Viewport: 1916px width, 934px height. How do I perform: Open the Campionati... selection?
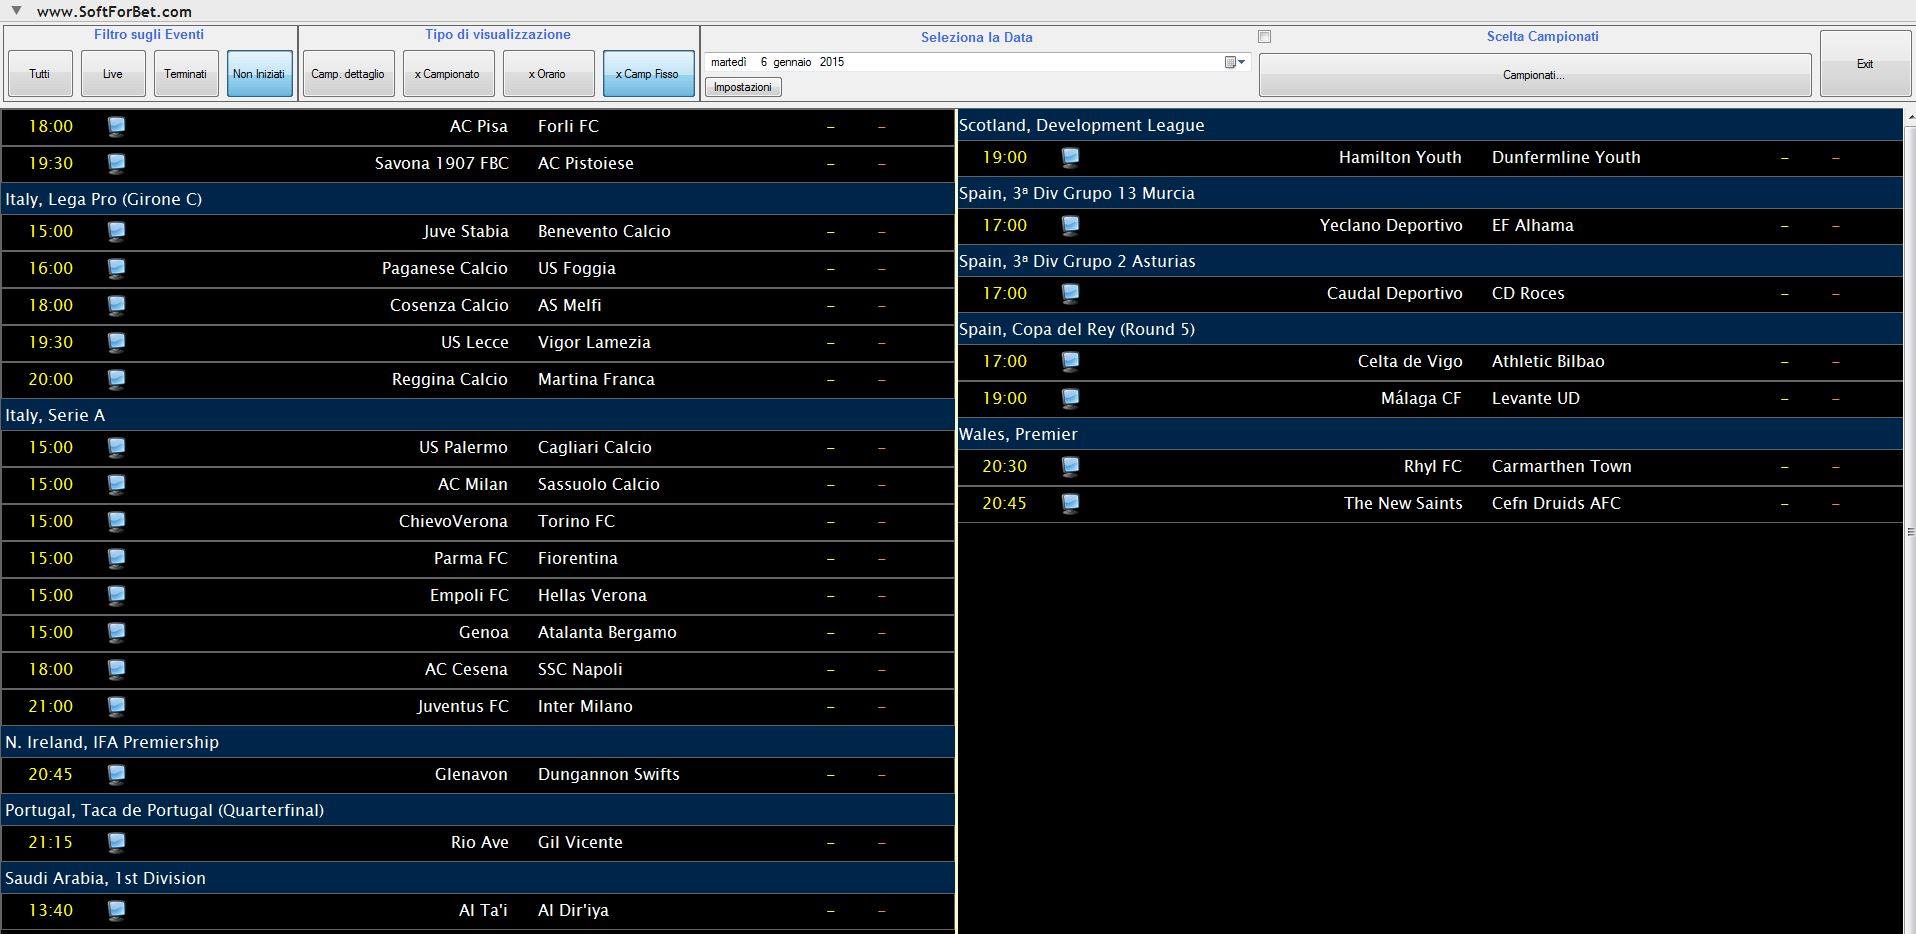pos(1535,75)
